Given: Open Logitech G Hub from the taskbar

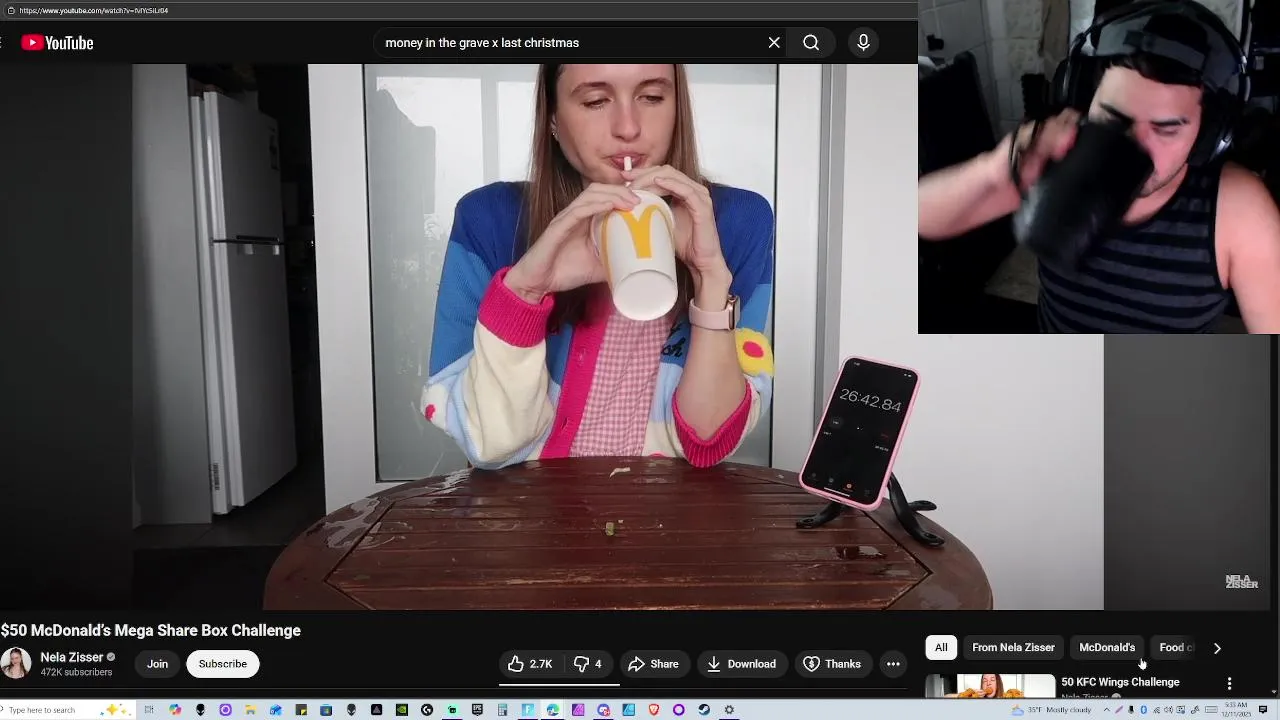Looking at the screenshot, I should click(427, 710).
